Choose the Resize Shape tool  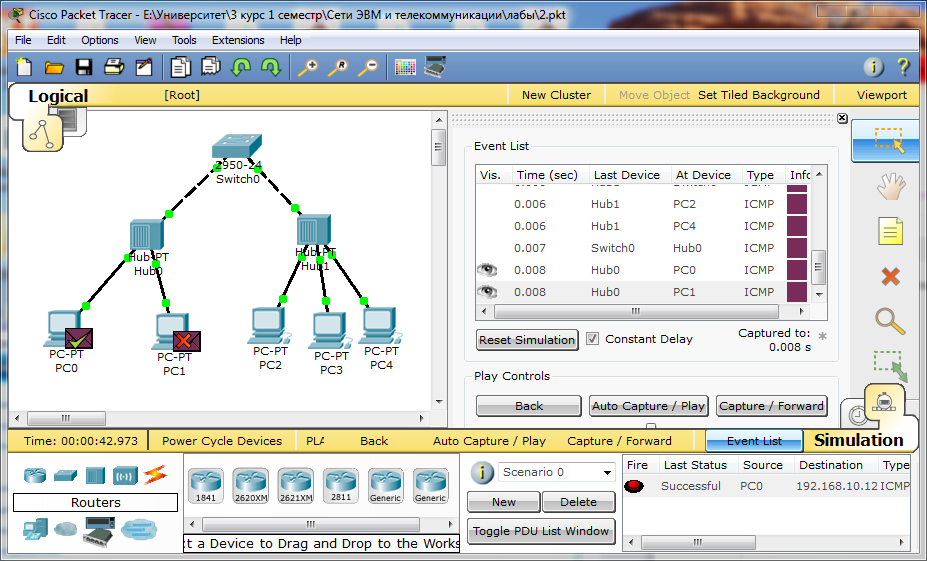point(890,367)
